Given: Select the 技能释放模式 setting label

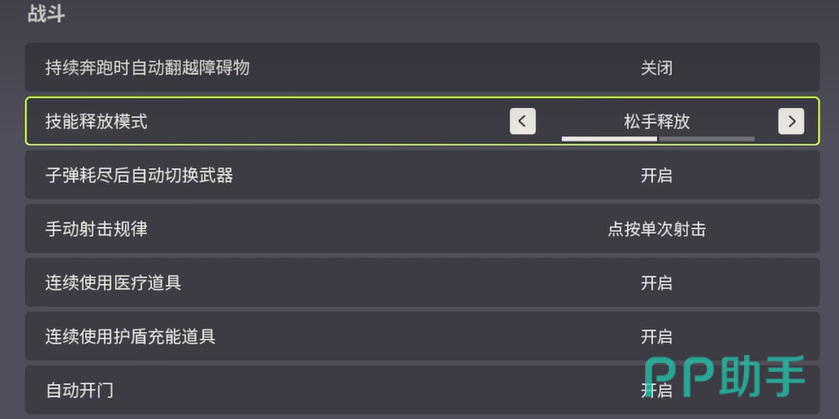Looking at the screenshot, I should click(96, 122).
